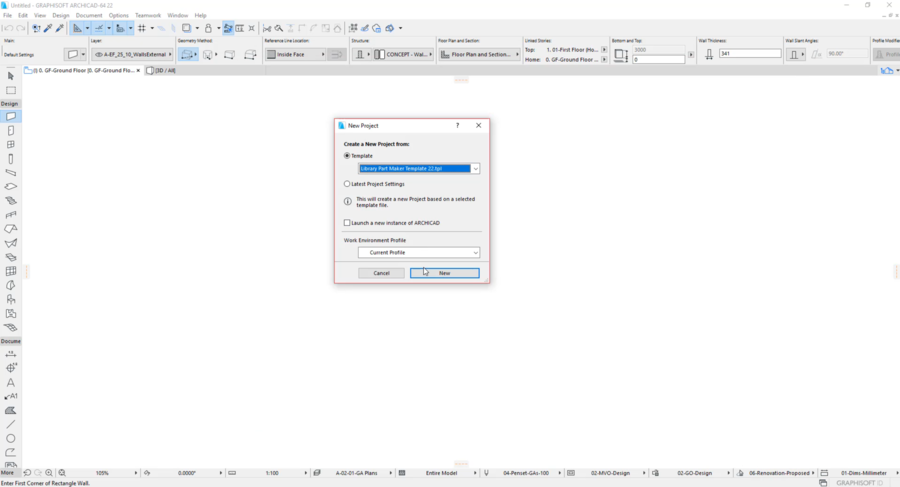
Task: Close the GF-Ground Floor tab
Action: coord(138,71)
